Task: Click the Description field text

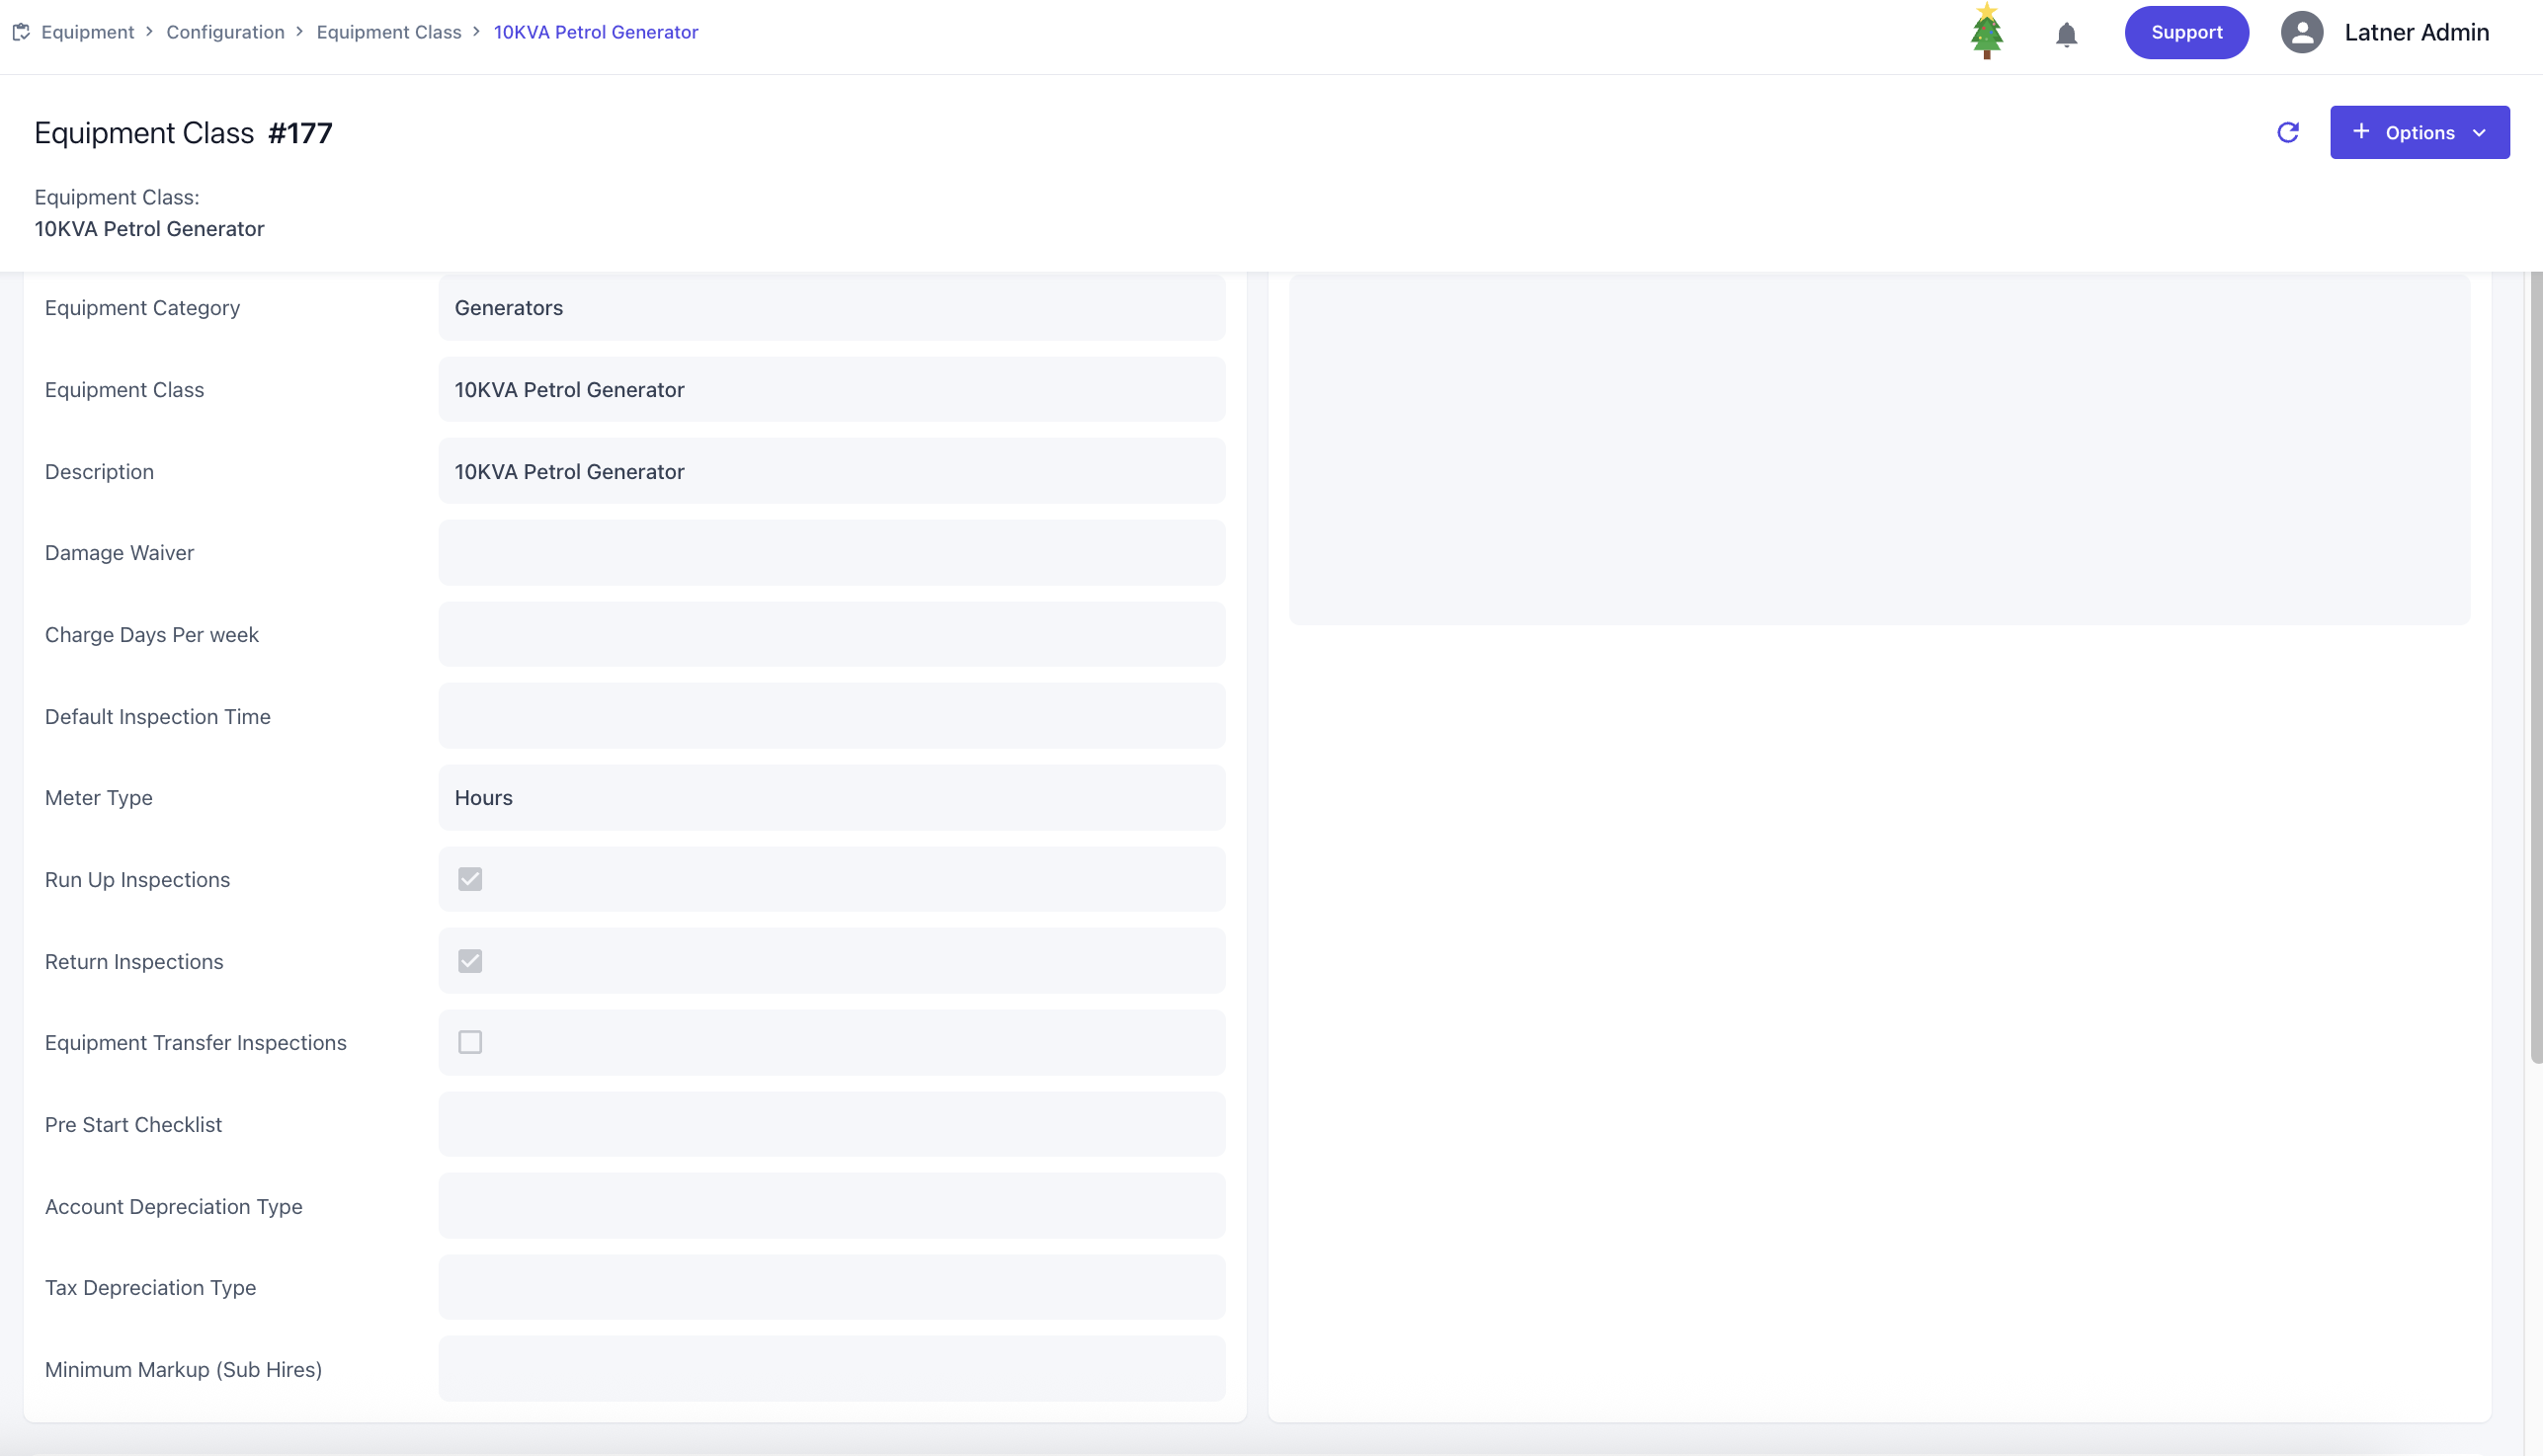Action: [569, 472]
